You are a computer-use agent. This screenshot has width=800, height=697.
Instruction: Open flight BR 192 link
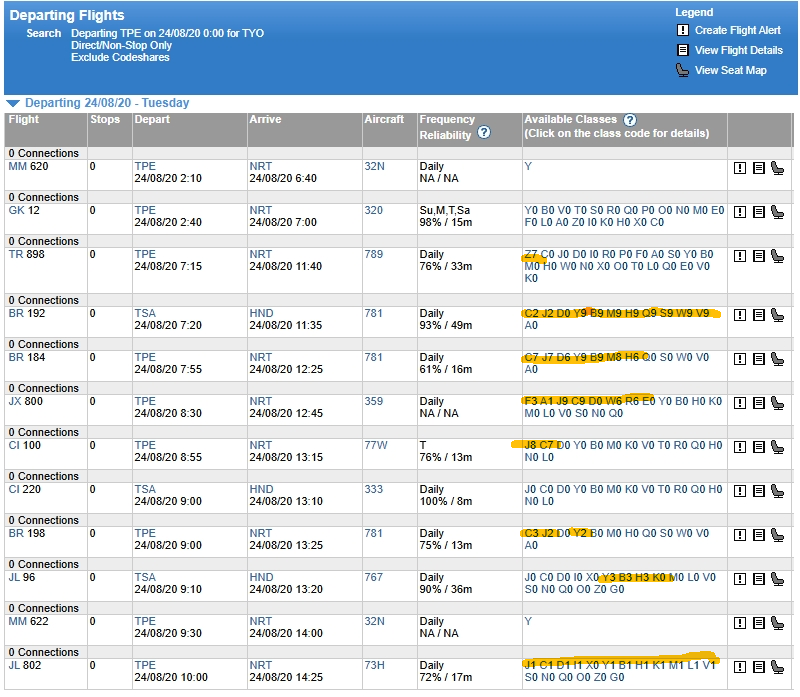coord(27,313)
